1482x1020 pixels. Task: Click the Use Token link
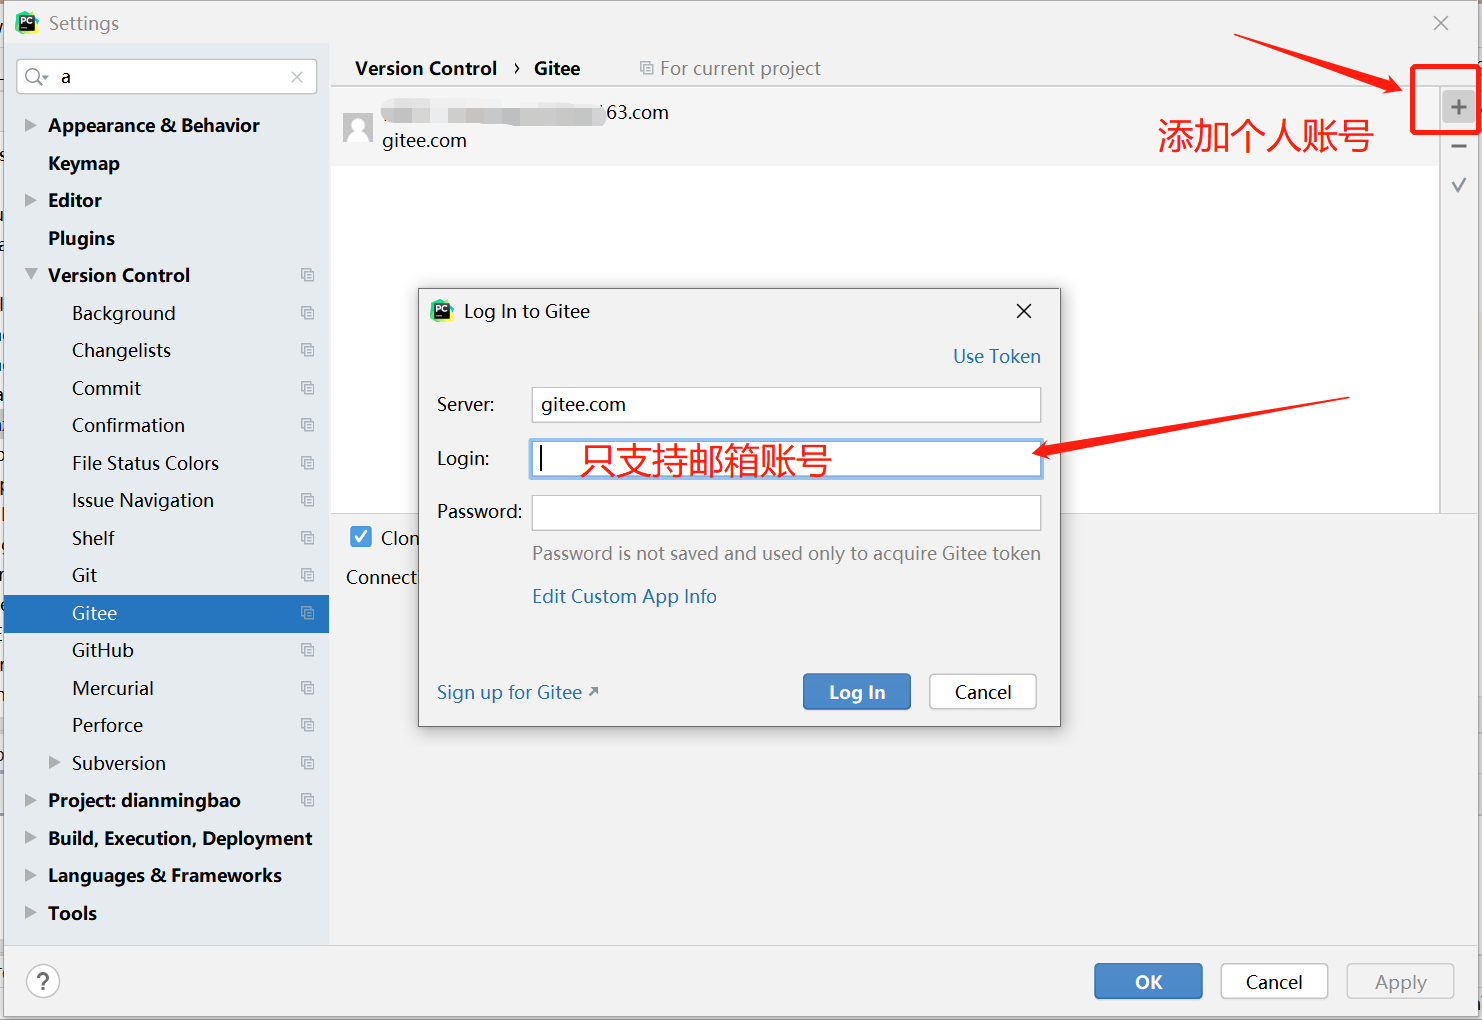point(996,356)
